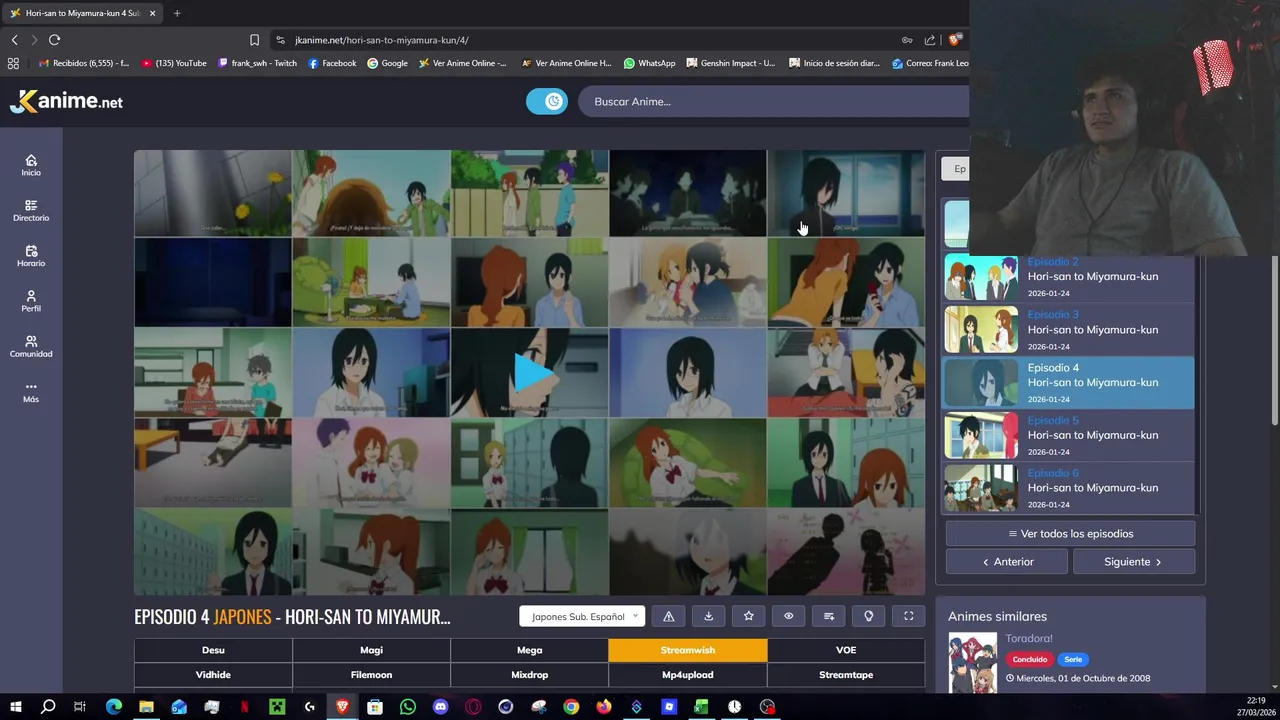
Task: Select the Streamwish server tab
Action: 688,650
